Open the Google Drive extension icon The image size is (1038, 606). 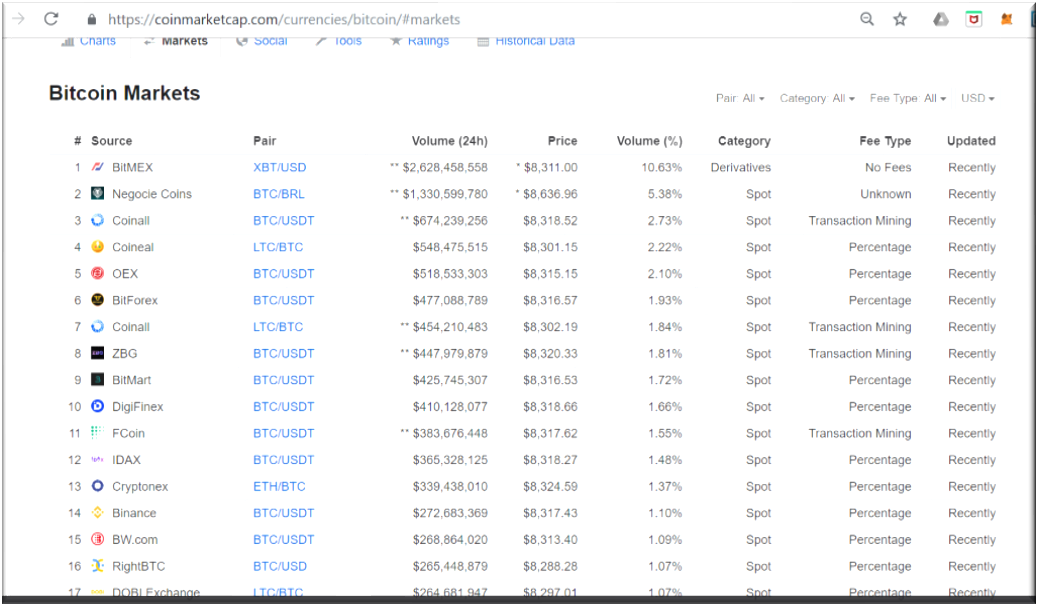pyautogui.click(x=941, y=19)
